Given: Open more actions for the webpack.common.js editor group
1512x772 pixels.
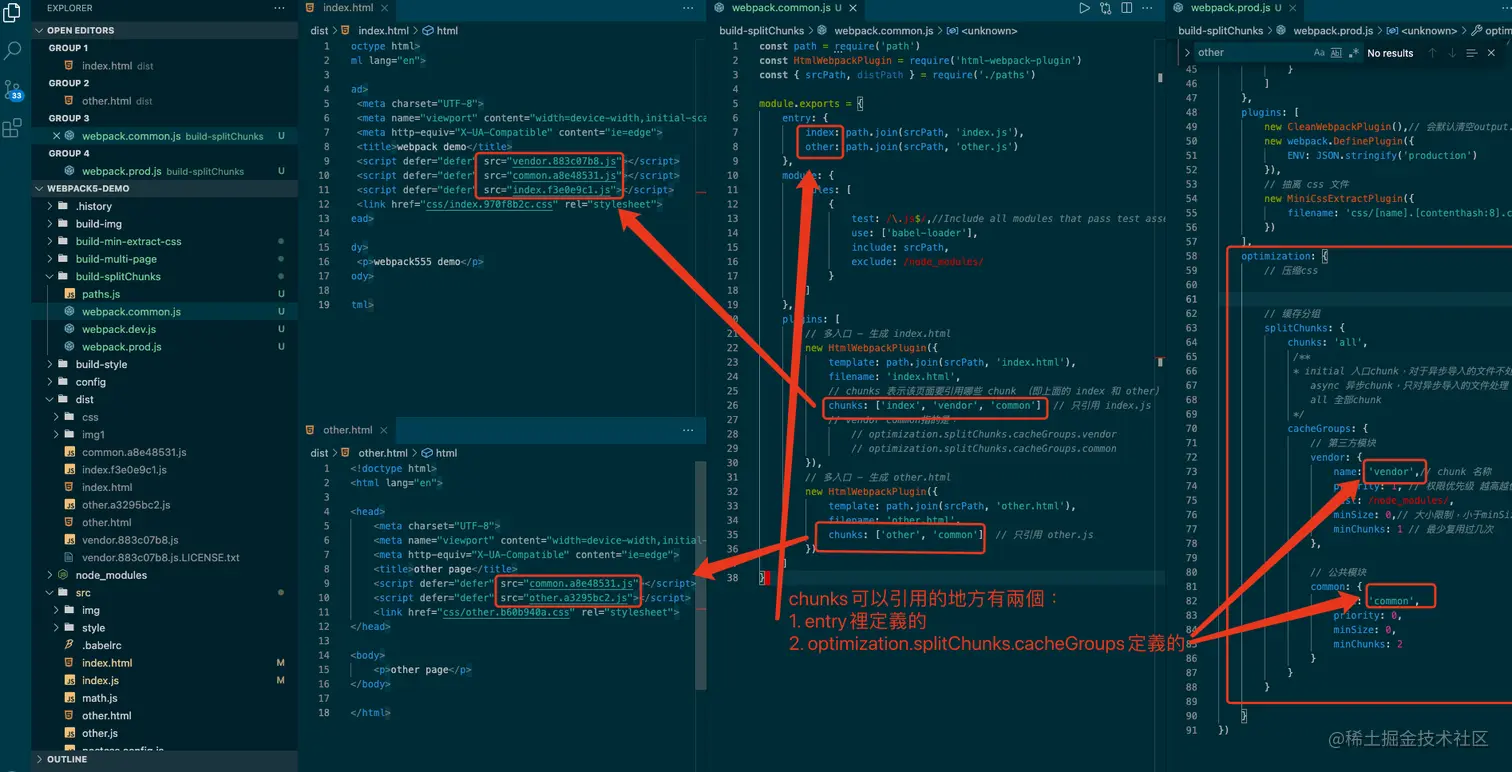Looking at the screenshot, I should [x=1148, y=8].
